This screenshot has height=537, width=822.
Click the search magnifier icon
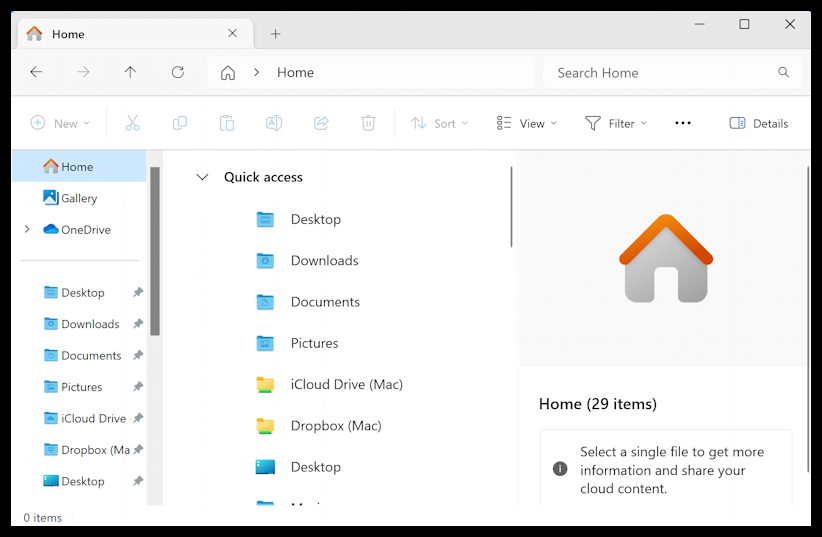pyautogui.click(x=783, y=72)
